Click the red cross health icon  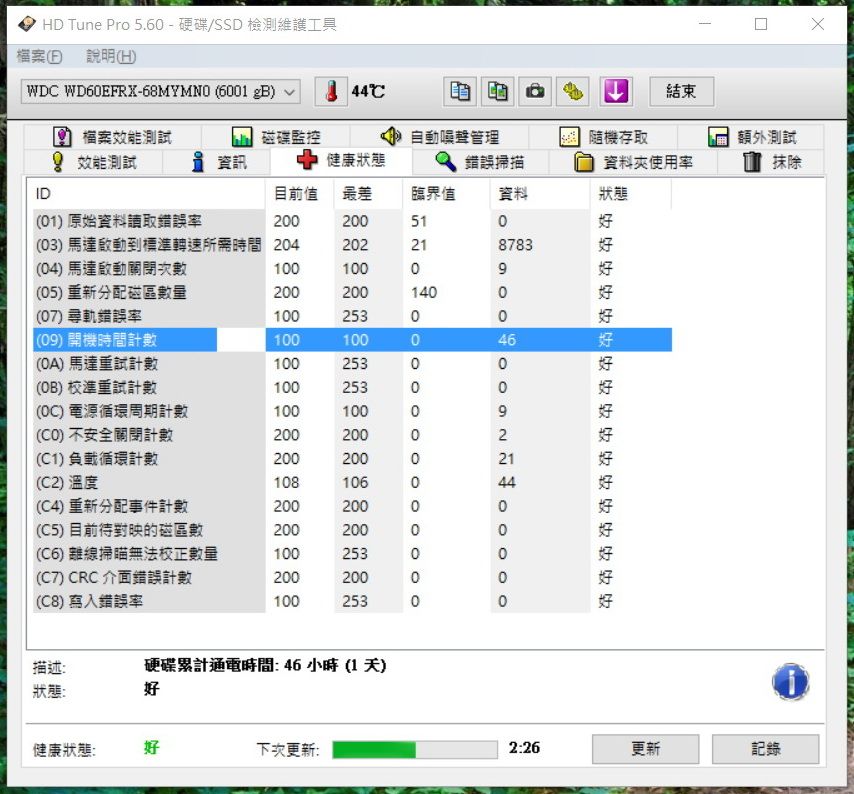point(307,160)
